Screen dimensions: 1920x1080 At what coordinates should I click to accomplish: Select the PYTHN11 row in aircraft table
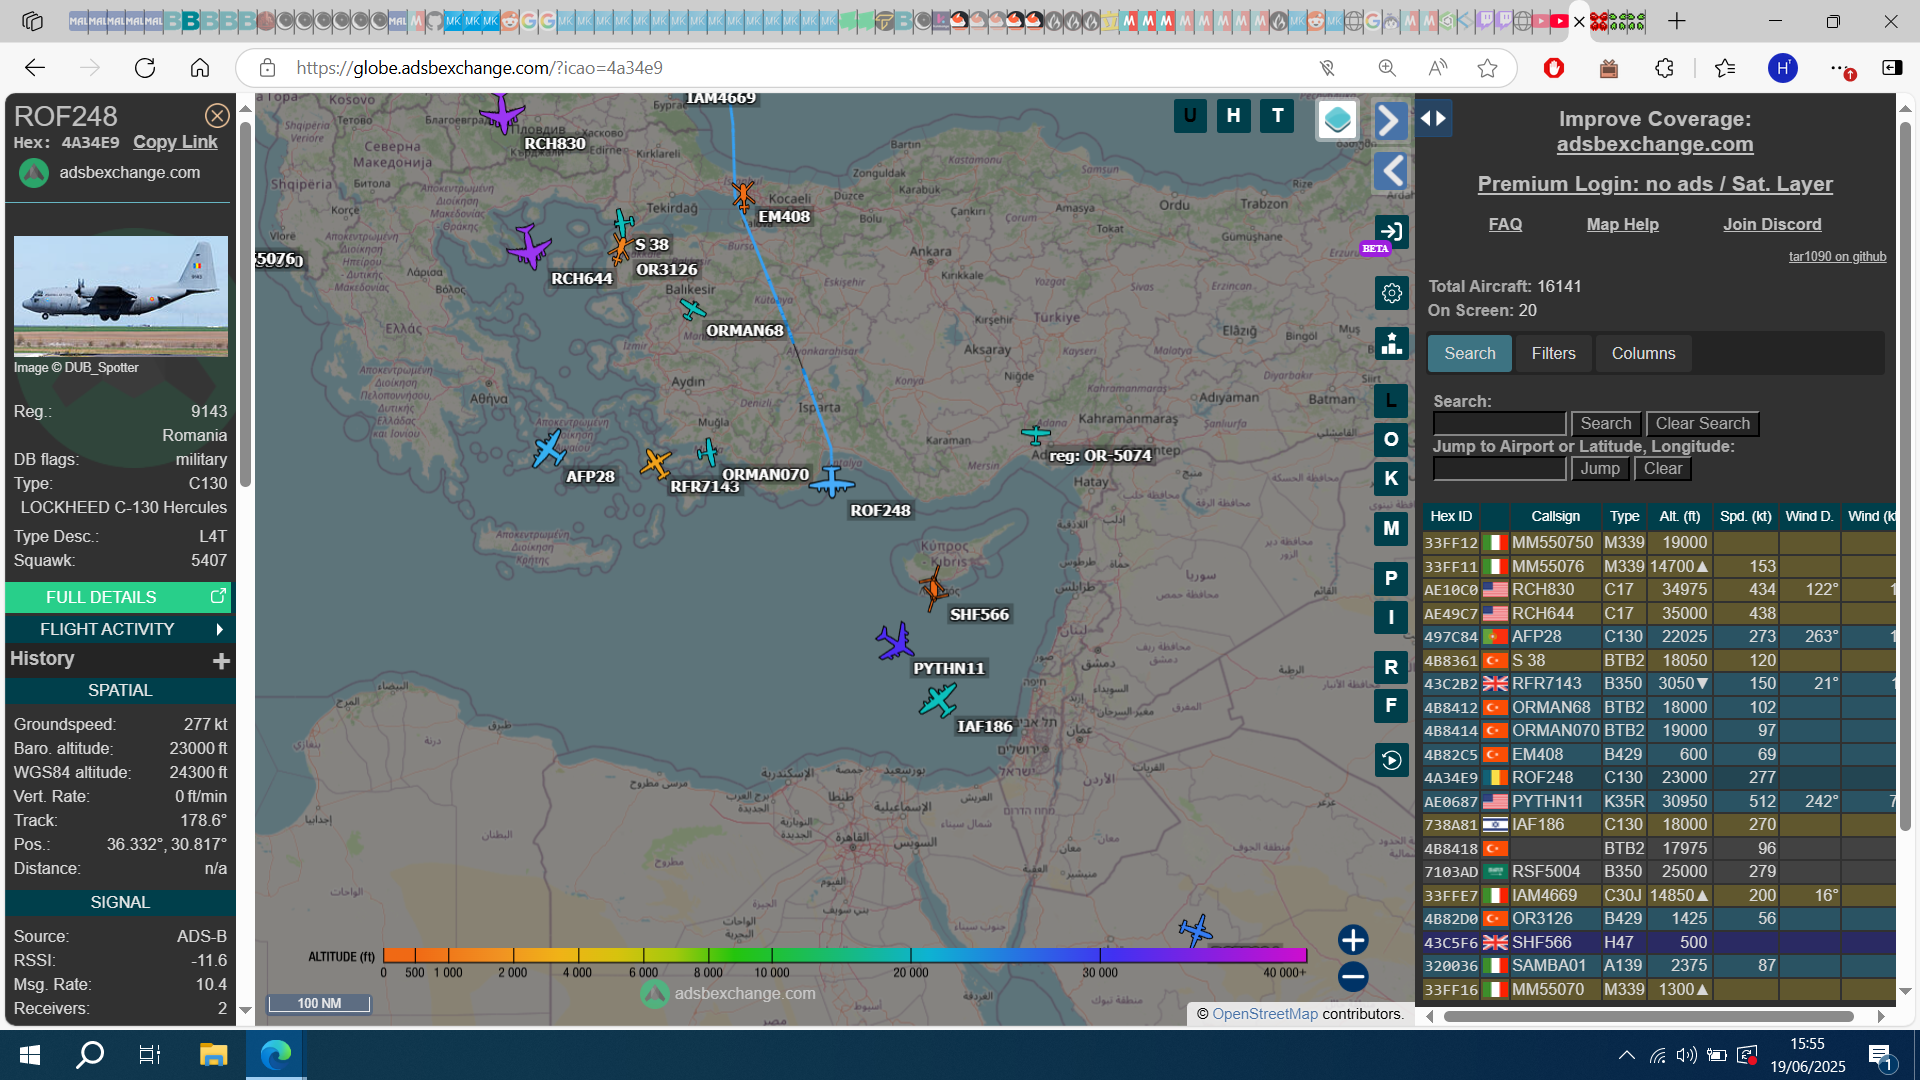point(1658,802)
